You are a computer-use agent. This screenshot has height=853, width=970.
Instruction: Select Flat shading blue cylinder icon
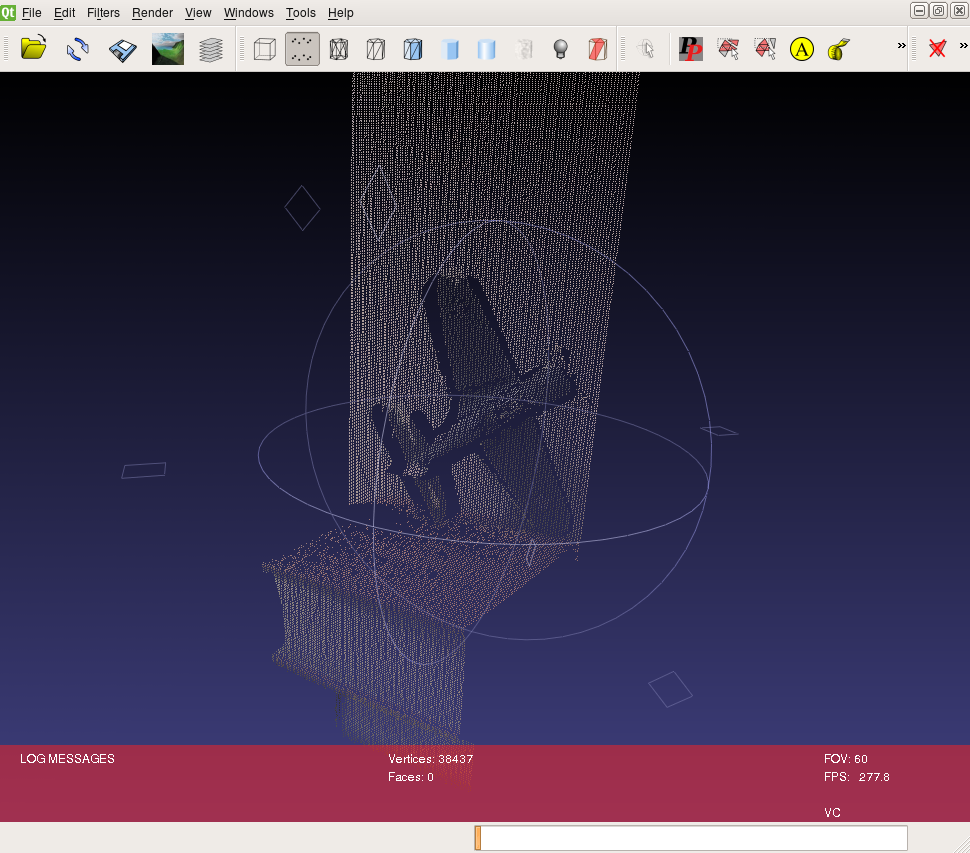click(450, 48)
